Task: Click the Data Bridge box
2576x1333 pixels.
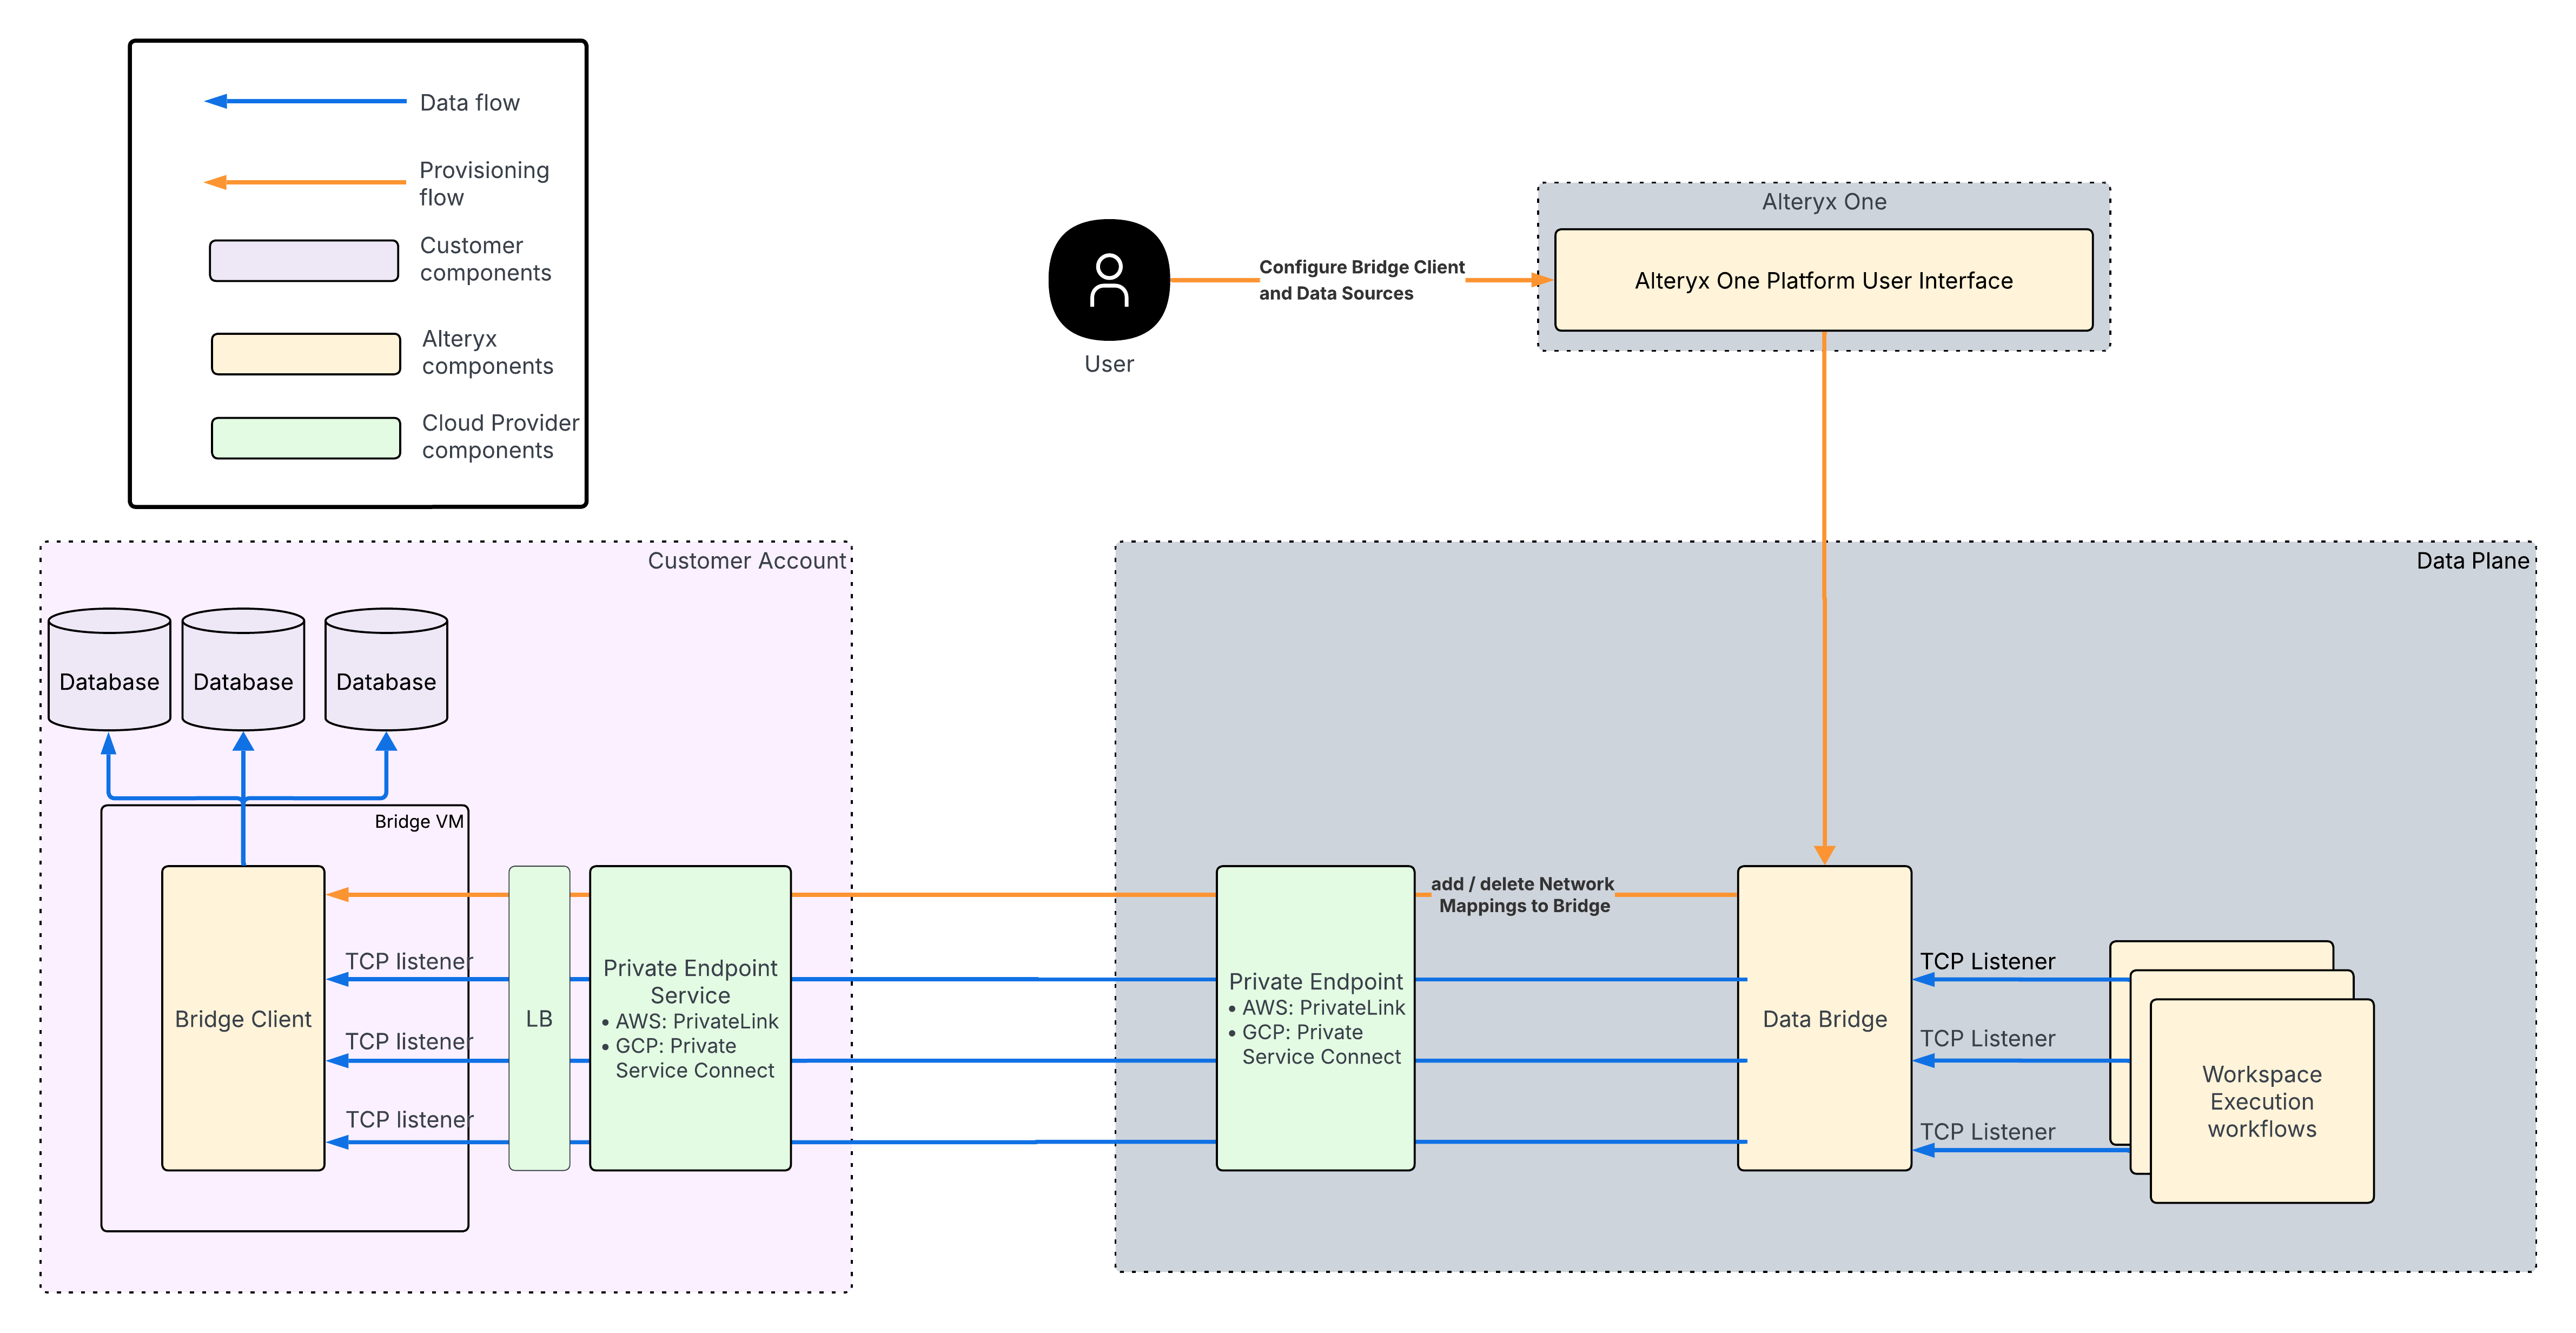Action: (x=1824, y=1018)
